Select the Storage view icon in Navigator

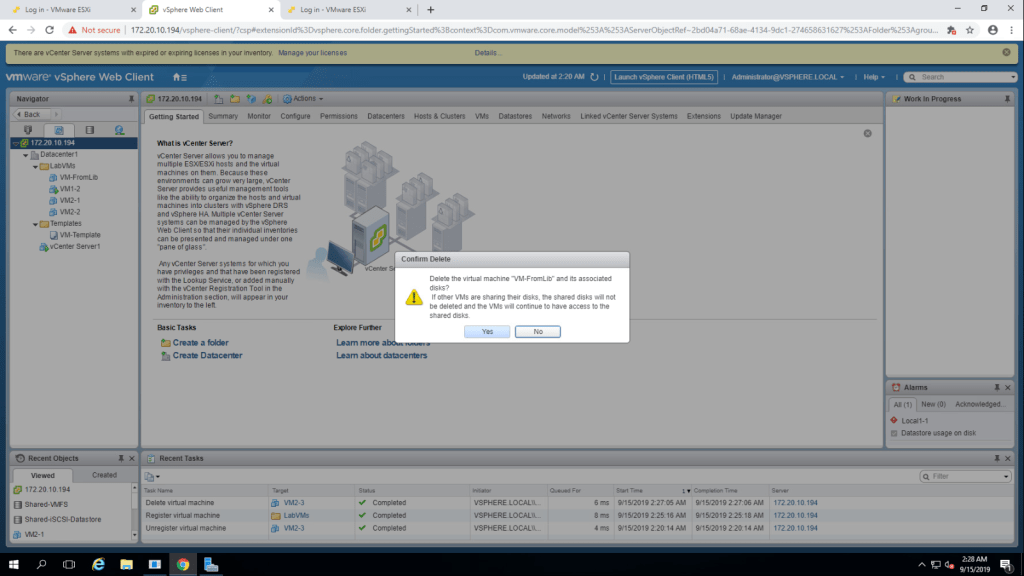pos(89,130)
